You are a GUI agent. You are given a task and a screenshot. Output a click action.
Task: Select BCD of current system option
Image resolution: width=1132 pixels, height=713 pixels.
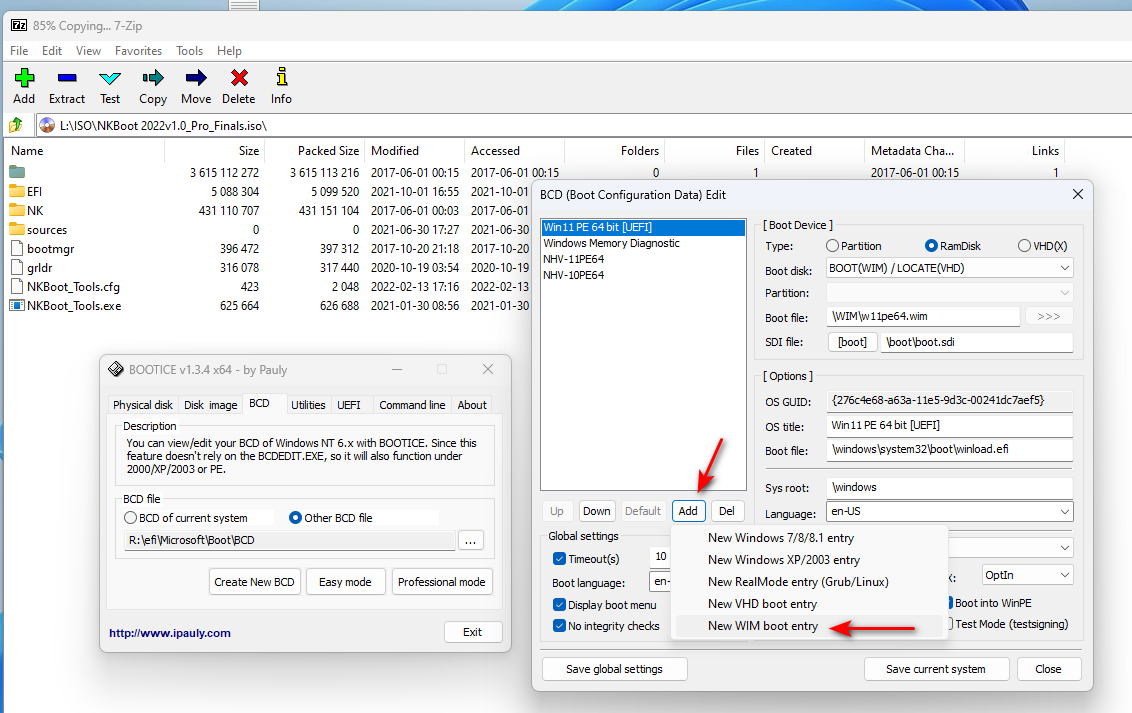coord(131,517)
